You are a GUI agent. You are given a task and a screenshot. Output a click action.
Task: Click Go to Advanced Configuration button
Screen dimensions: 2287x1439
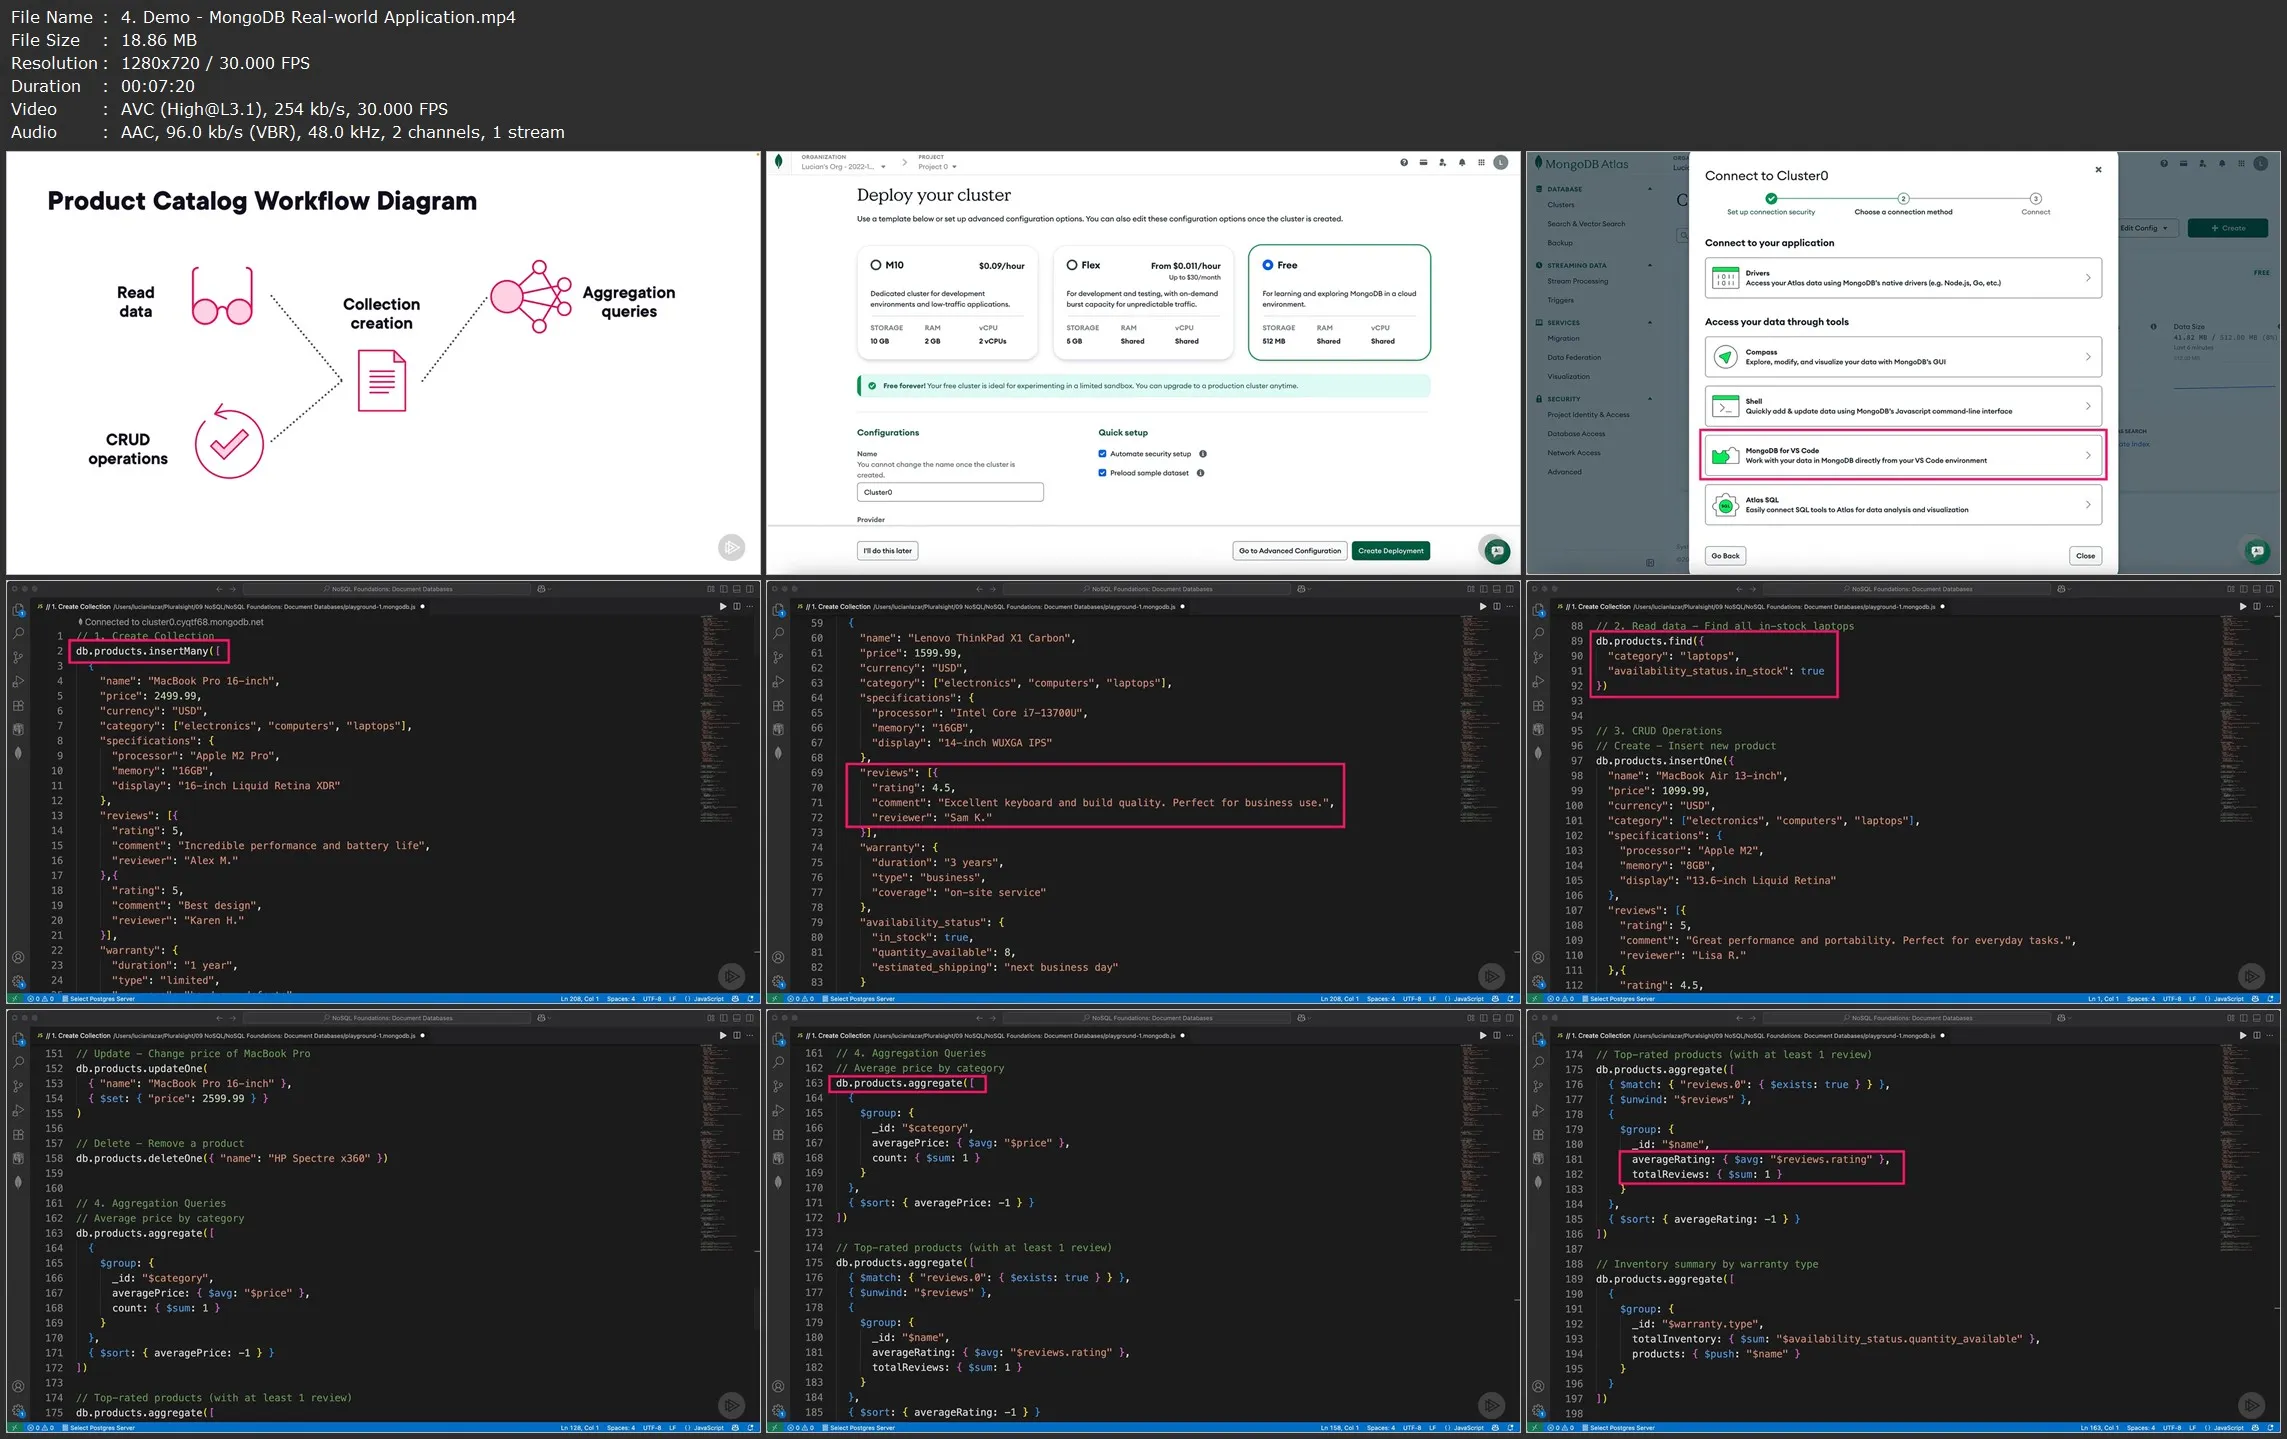click(1290, 551)
